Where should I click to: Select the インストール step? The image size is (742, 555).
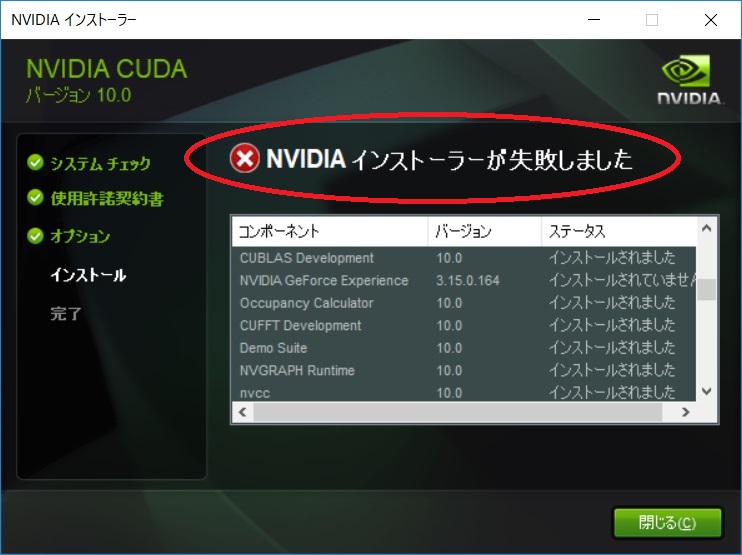(88, 275)
